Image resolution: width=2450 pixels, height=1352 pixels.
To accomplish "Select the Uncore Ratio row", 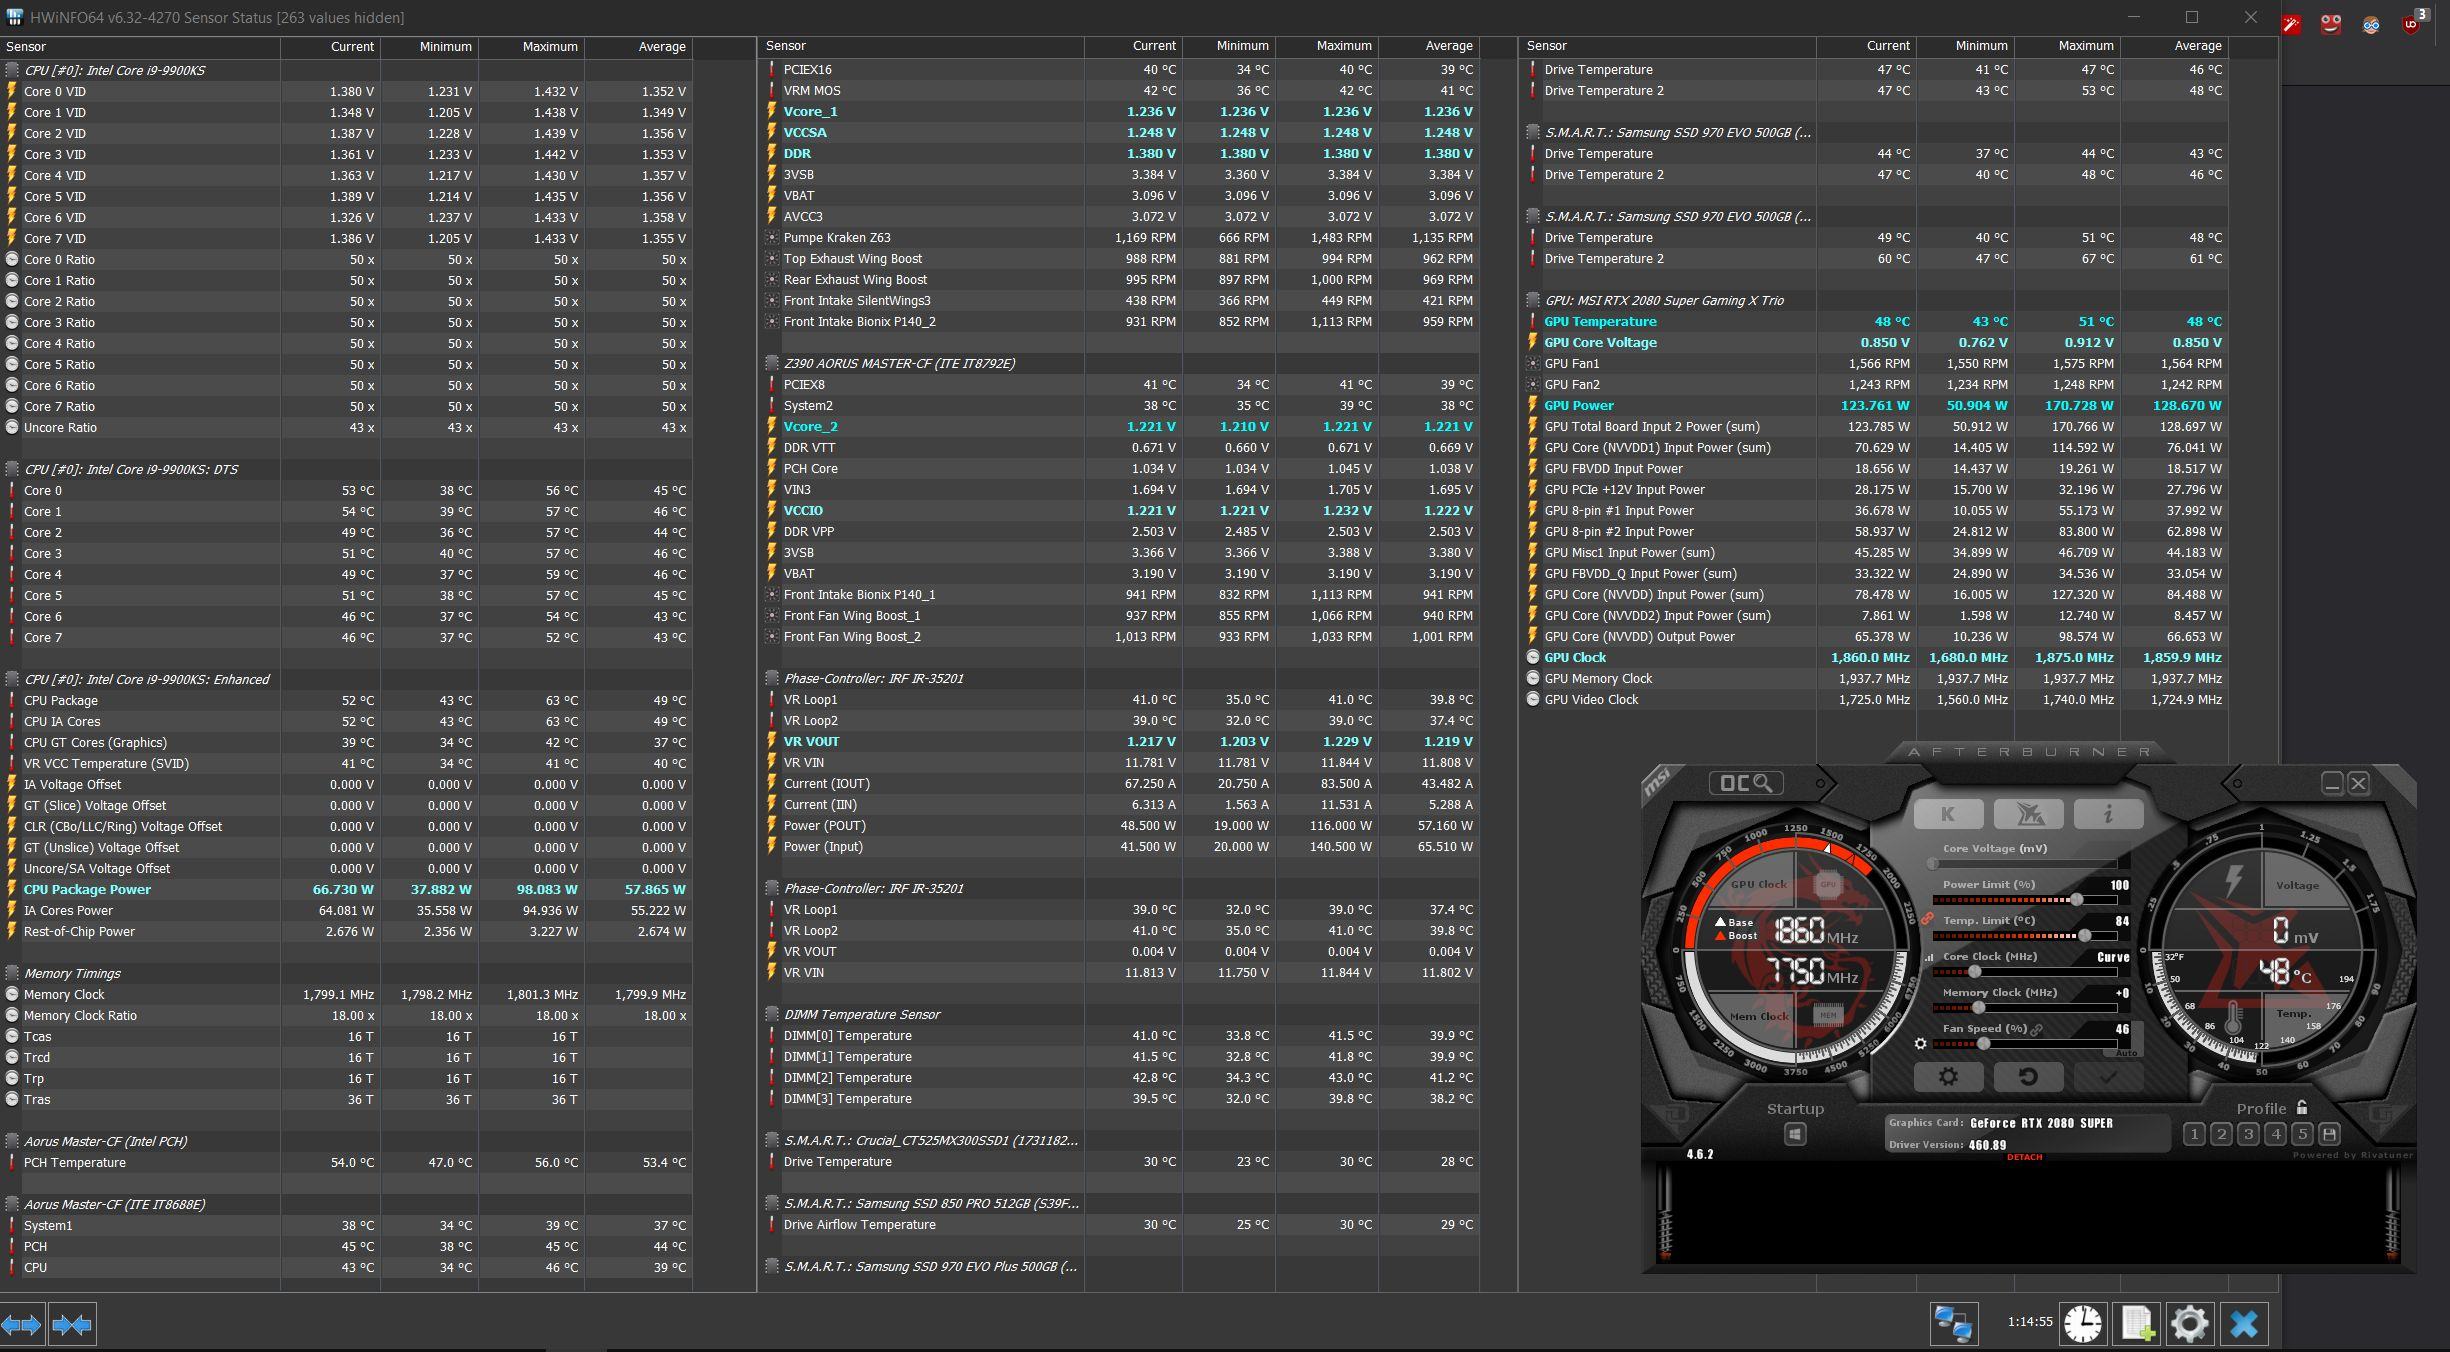I will [x=347, y=427].
